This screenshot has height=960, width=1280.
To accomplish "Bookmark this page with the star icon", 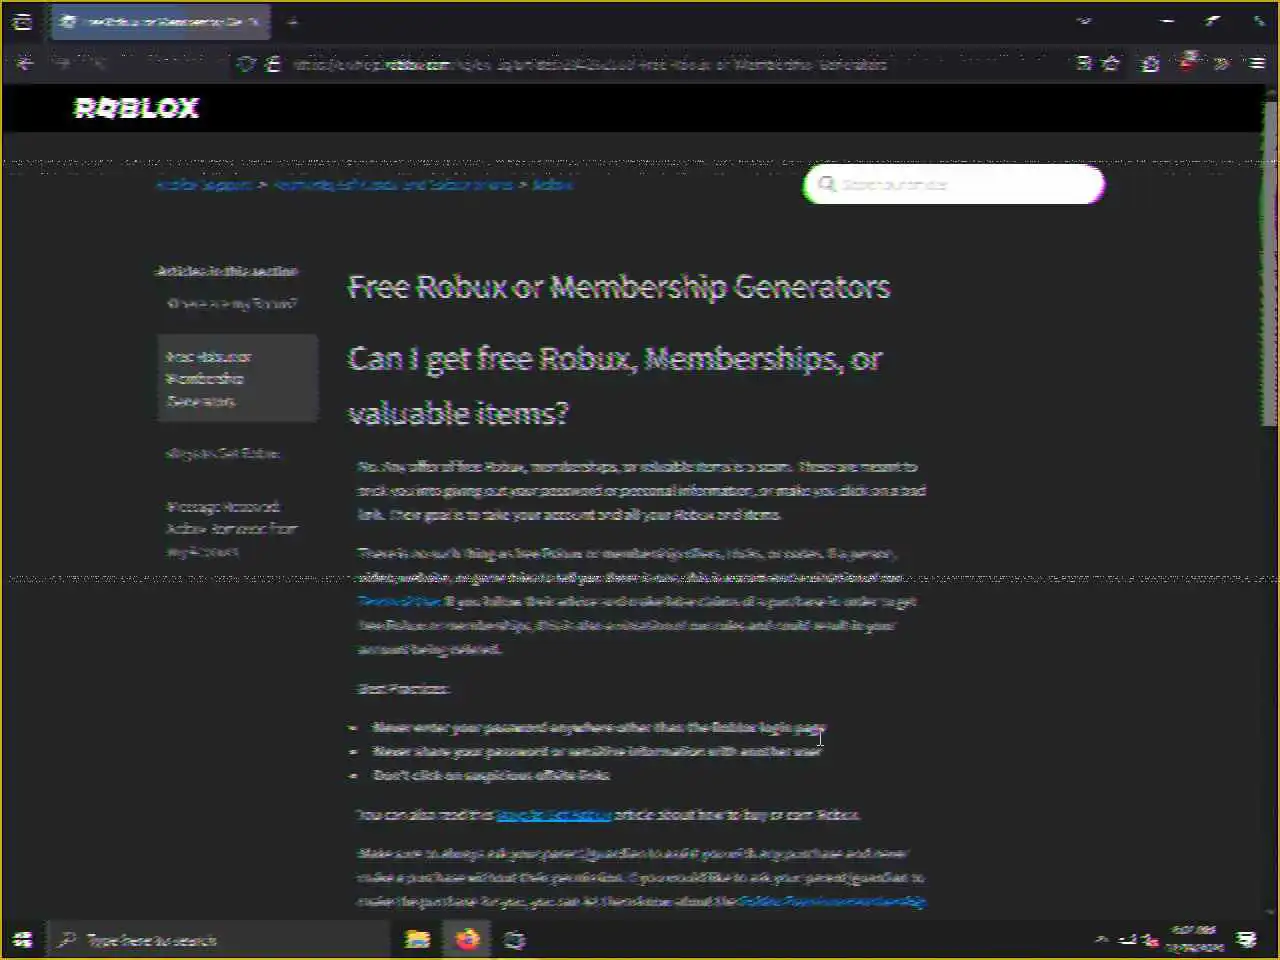I will pyautogui.click(x=1110, y=64).
